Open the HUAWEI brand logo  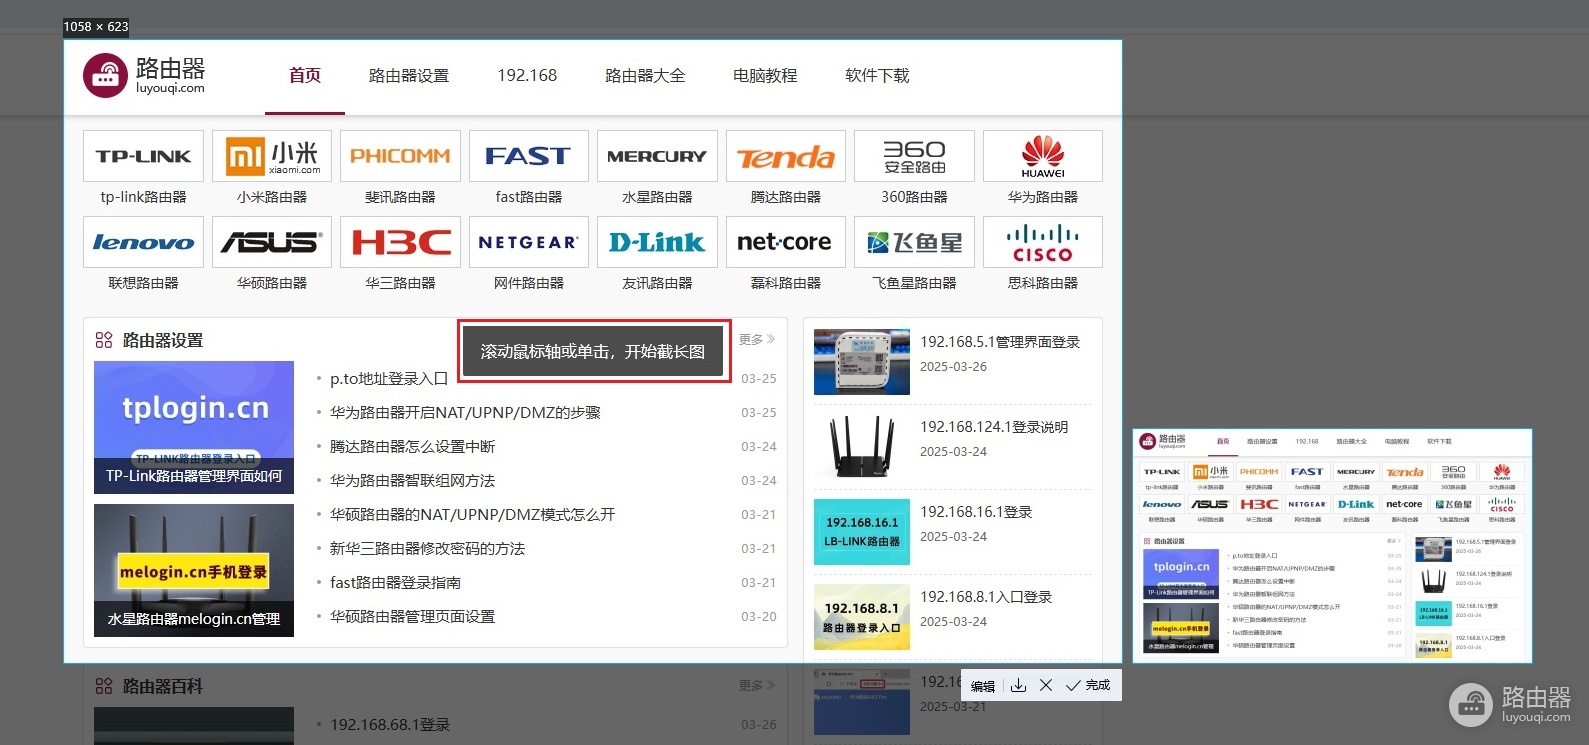1043,156
